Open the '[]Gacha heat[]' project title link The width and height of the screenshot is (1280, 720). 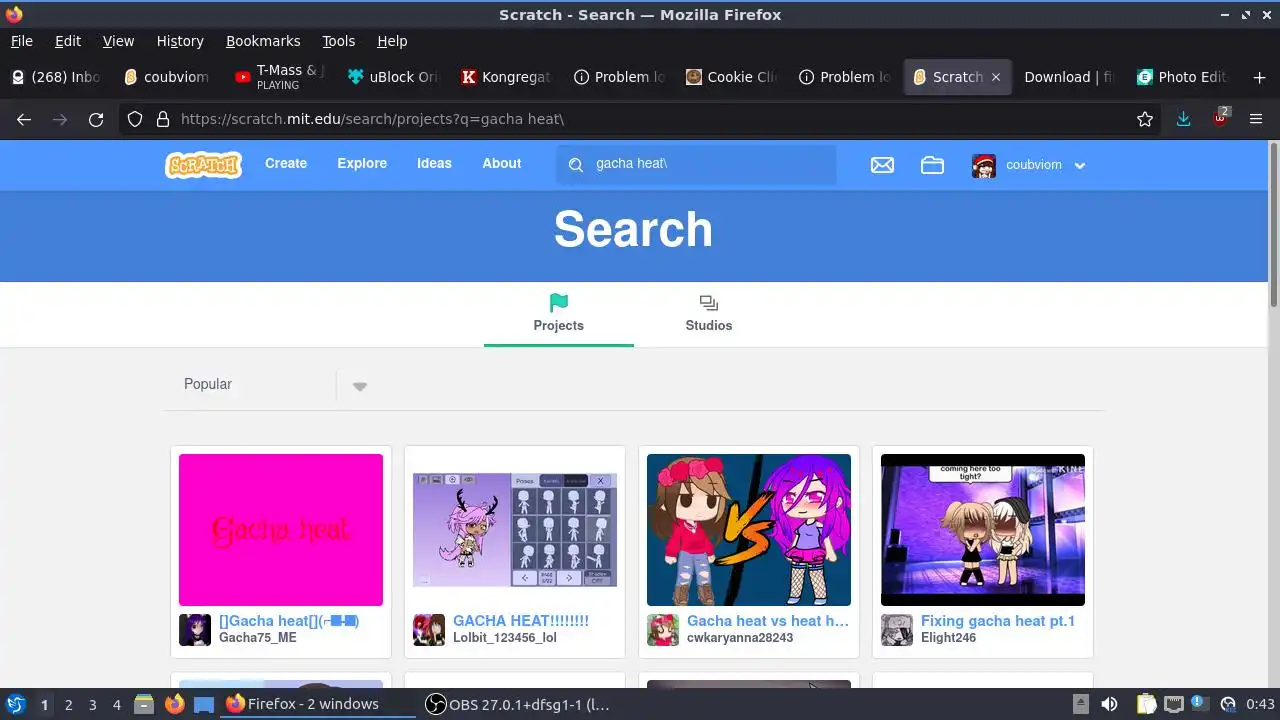289,621
